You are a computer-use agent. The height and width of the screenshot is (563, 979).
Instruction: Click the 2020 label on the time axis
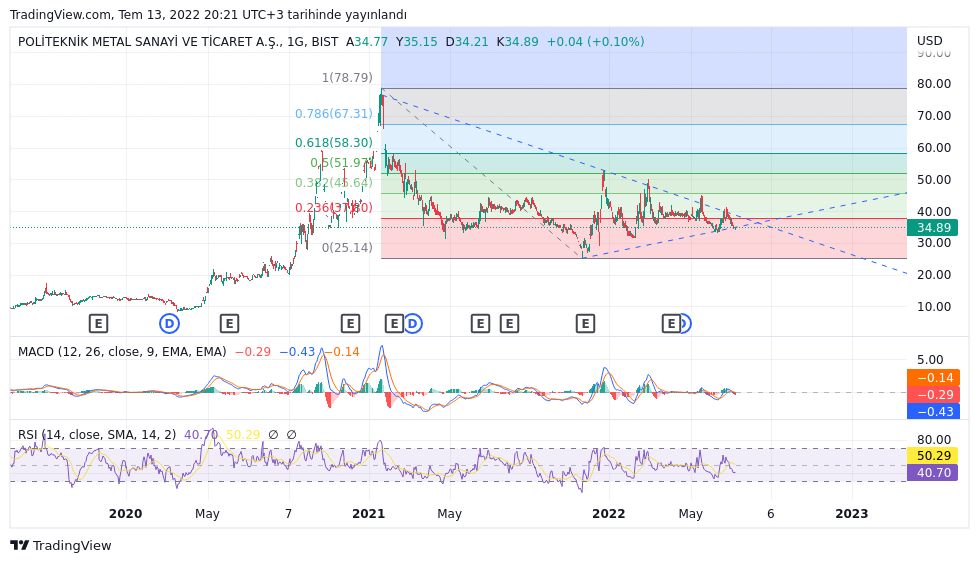coord(125,514)
